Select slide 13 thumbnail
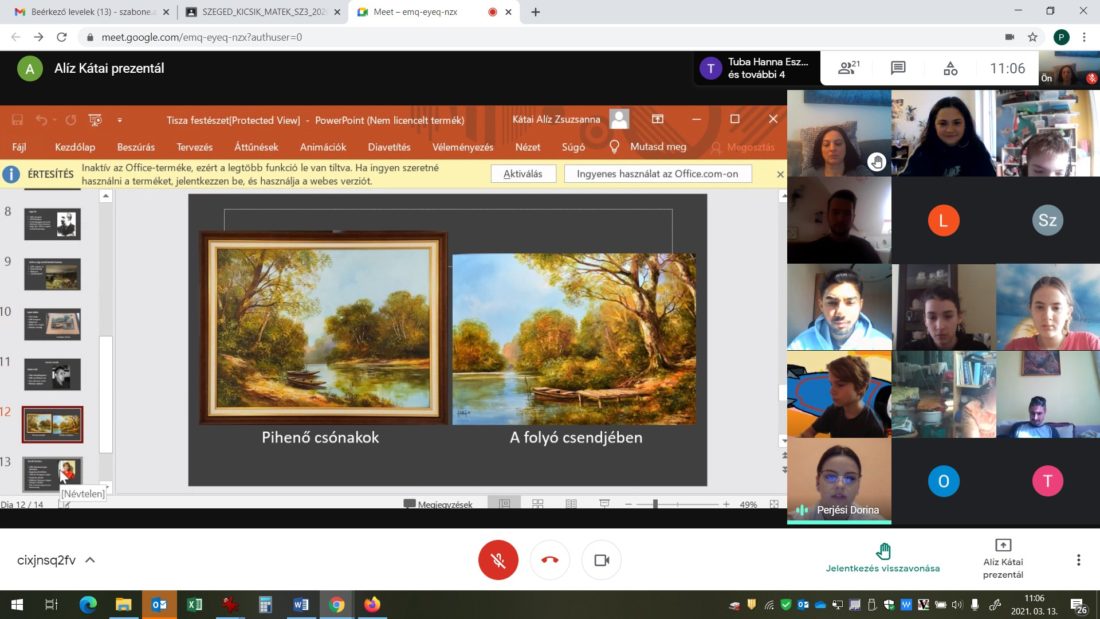 [x=53, y=474]
